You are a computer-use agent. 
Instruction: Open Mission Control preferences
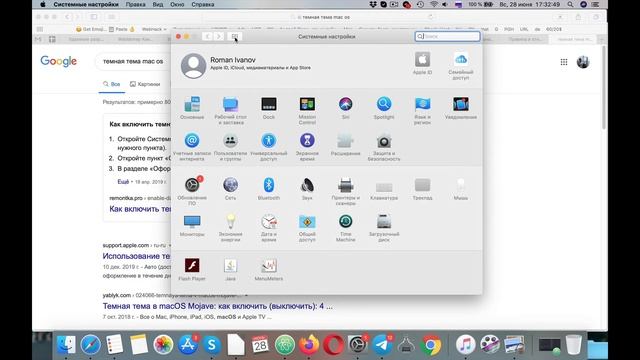point(307,110)
